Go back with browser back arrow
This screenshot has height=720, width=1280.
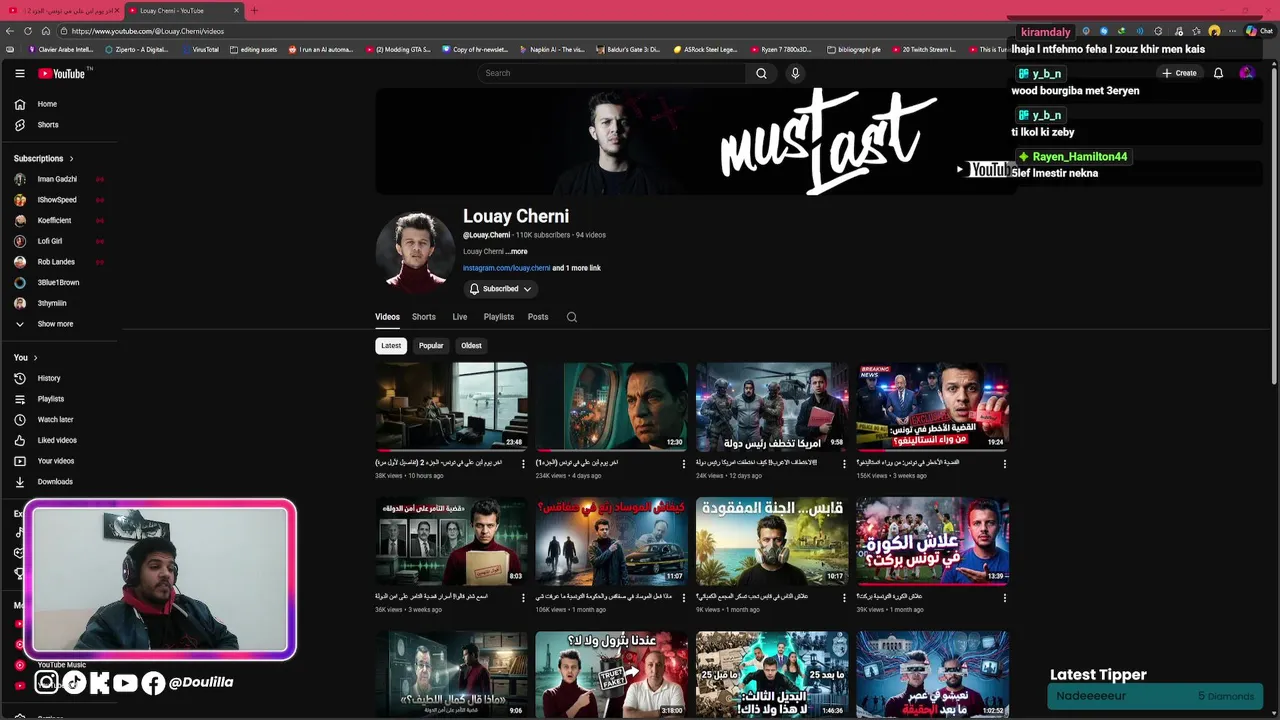(x=11, y=31)
